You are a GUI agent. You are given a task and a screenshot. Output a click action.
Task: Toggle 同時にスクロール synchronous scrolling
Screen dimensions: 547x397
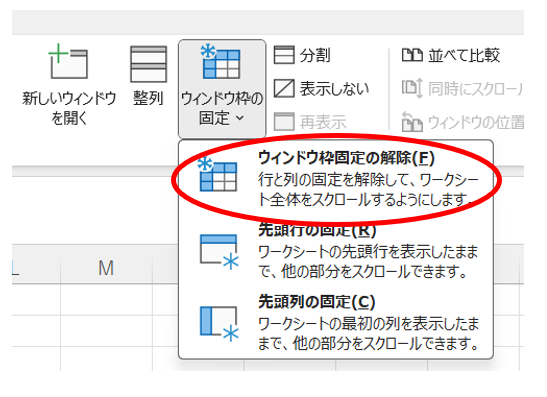462,89
